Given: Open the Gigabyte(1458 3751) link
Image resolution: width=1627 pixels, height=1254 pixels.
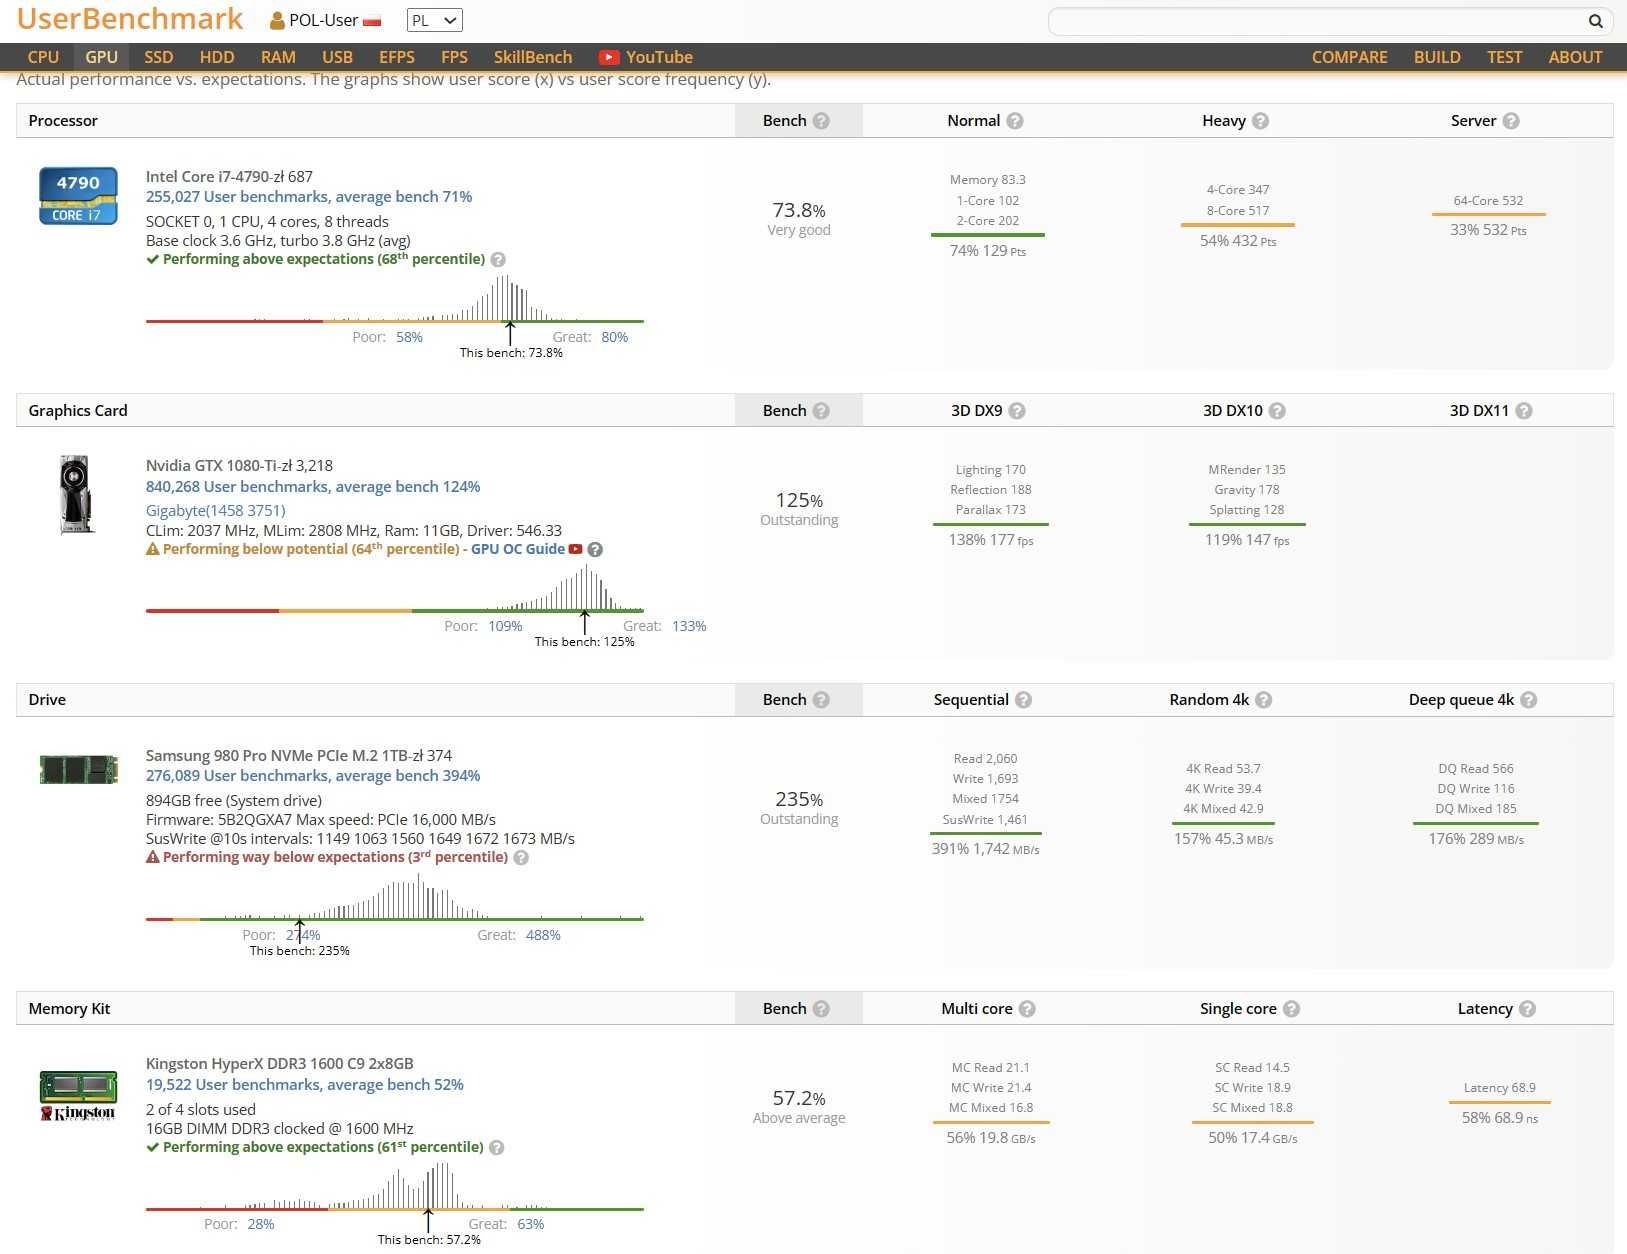Looking at the screenshot, I should coord(215,511).
